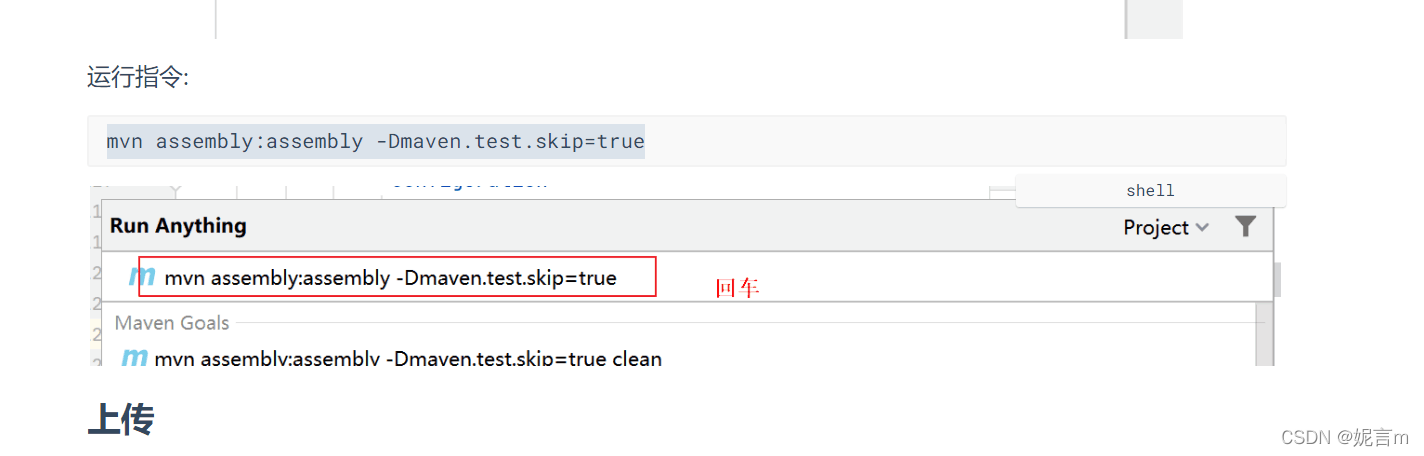Viewport: 1424px width, 456px height.
Task: Click the editor scrollbar right of popup
Action: (1277, 280)
